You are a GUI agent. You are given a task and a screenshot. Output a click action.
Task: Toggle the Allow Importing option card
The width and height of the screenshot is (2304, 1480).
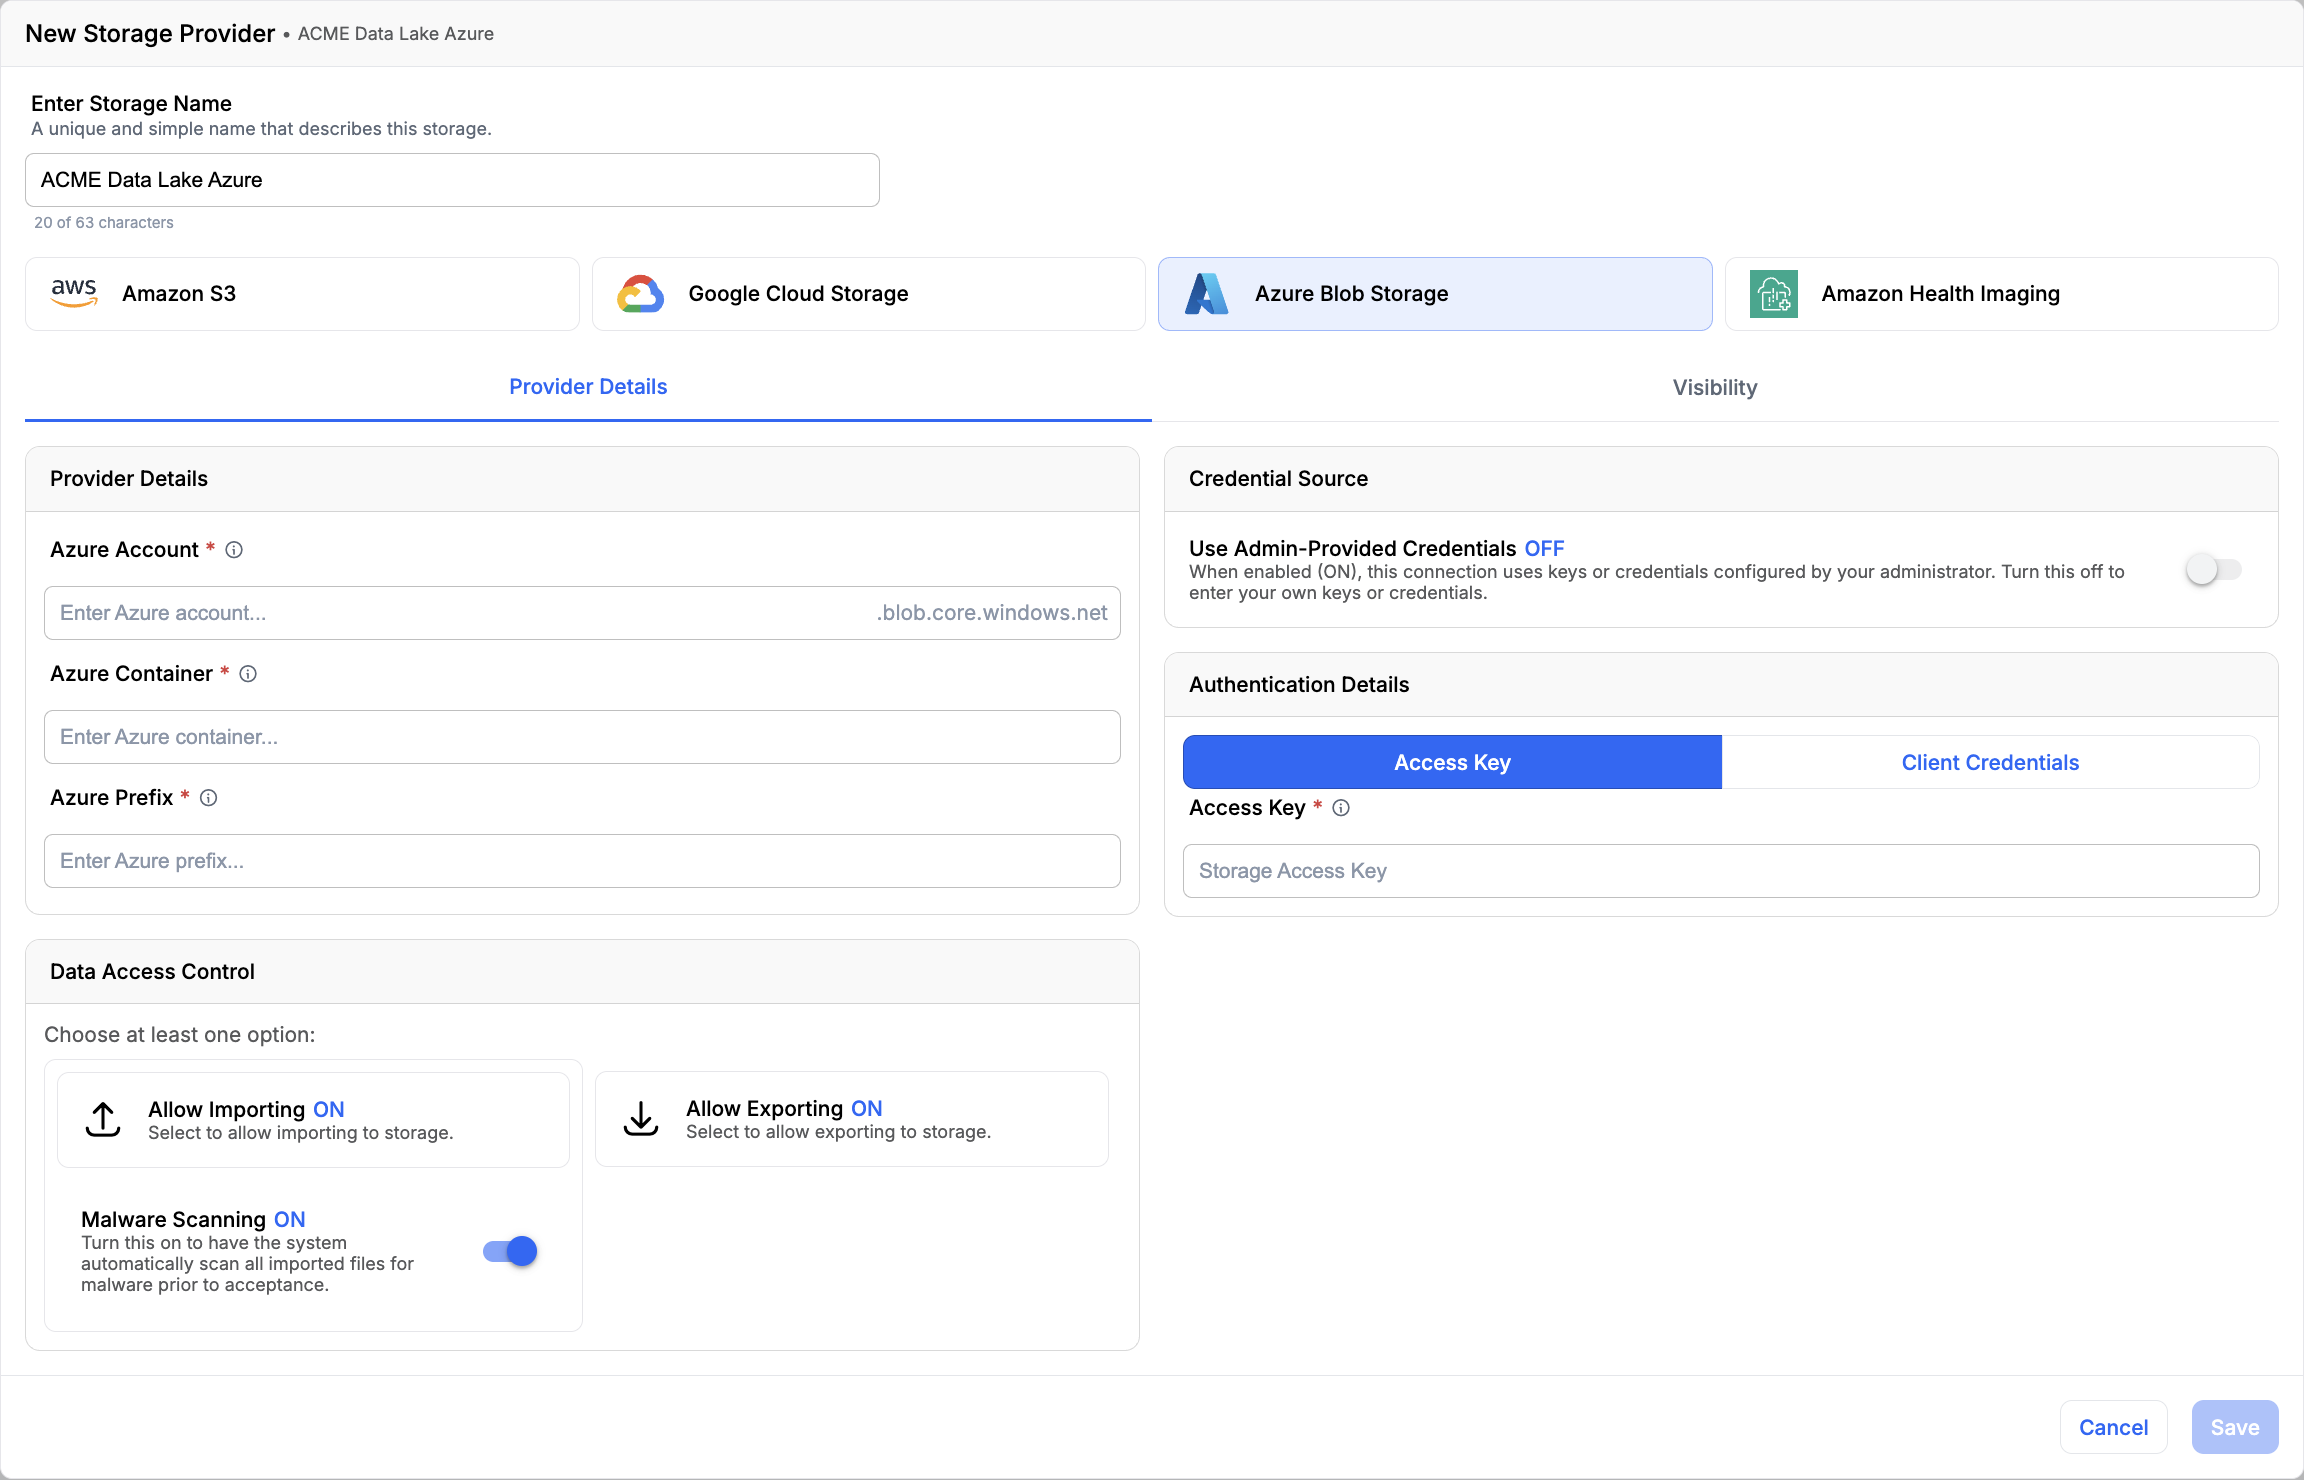tap(313, 1120)
